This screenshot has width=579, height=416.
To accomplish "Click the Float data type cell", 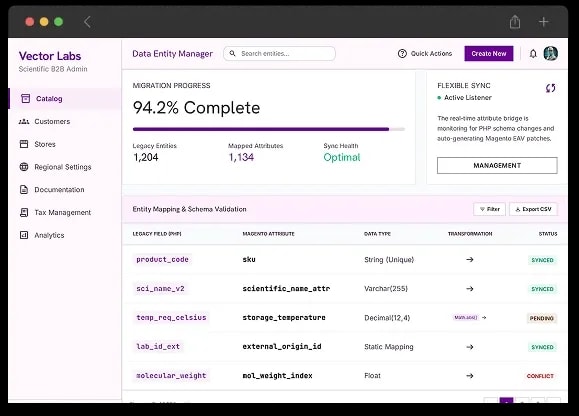I will click(372, 376).
